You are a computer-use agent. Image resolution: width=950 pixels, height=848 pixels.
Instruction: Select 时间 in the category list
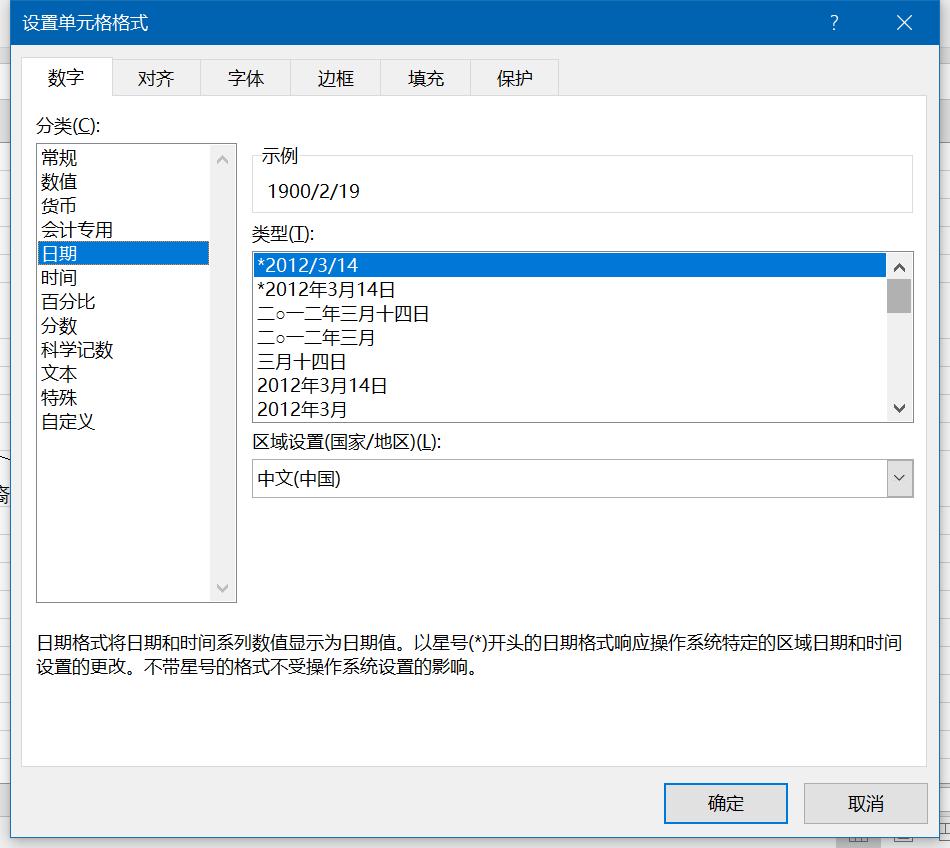(x=68, y=277)
